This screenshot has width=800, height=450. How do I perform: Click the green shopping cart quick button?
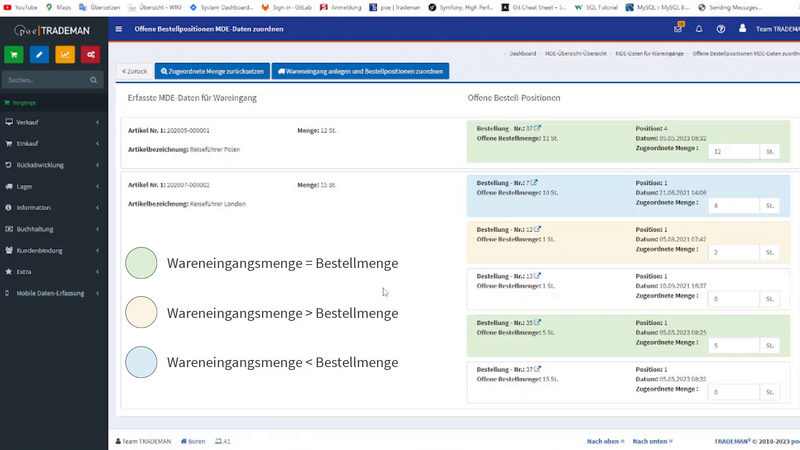[x=14, y=55]
